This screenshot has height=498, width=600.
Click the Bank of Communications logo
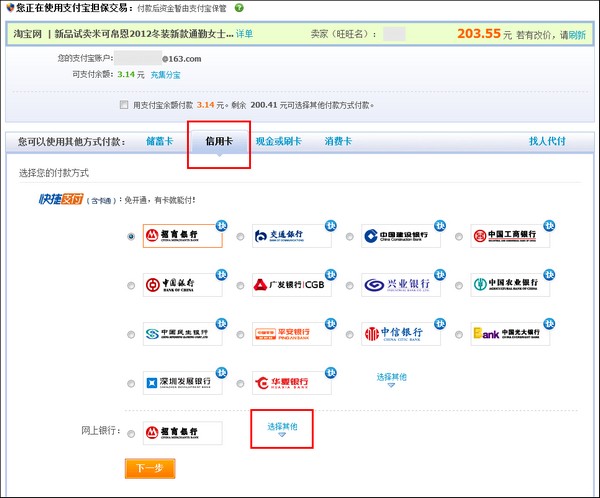(x=291, y=236)
